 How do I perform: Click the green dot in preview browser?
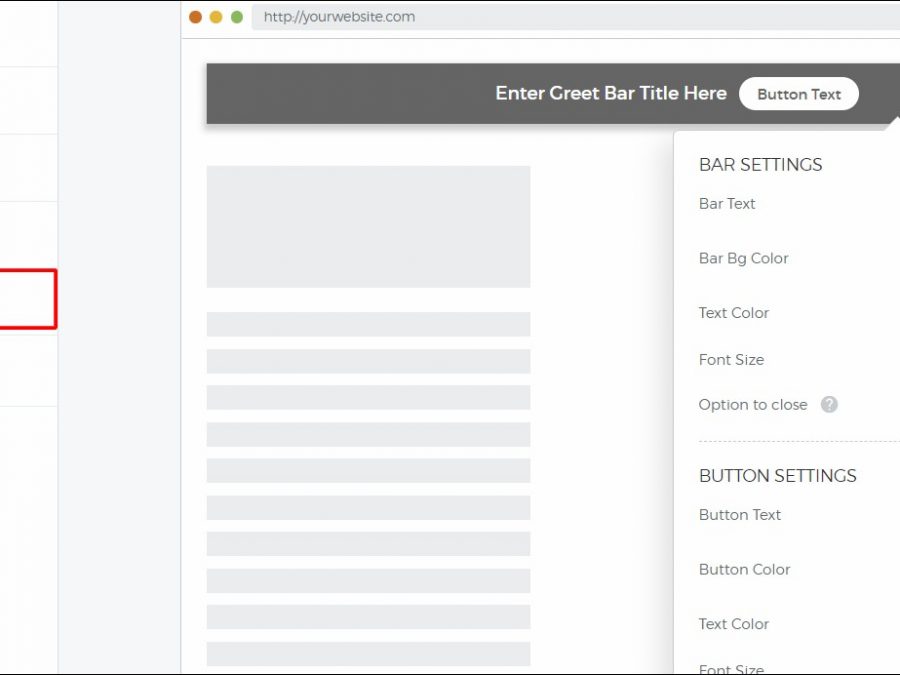[x=237, y=17]
